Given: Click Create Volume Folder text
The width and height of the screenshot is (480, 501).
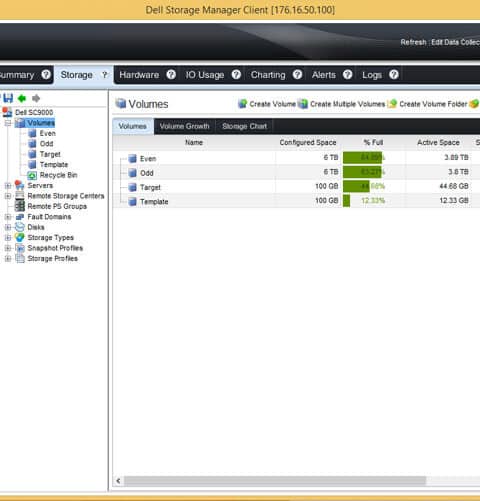Looking at the screenshot, I should [x=433, y=104].
